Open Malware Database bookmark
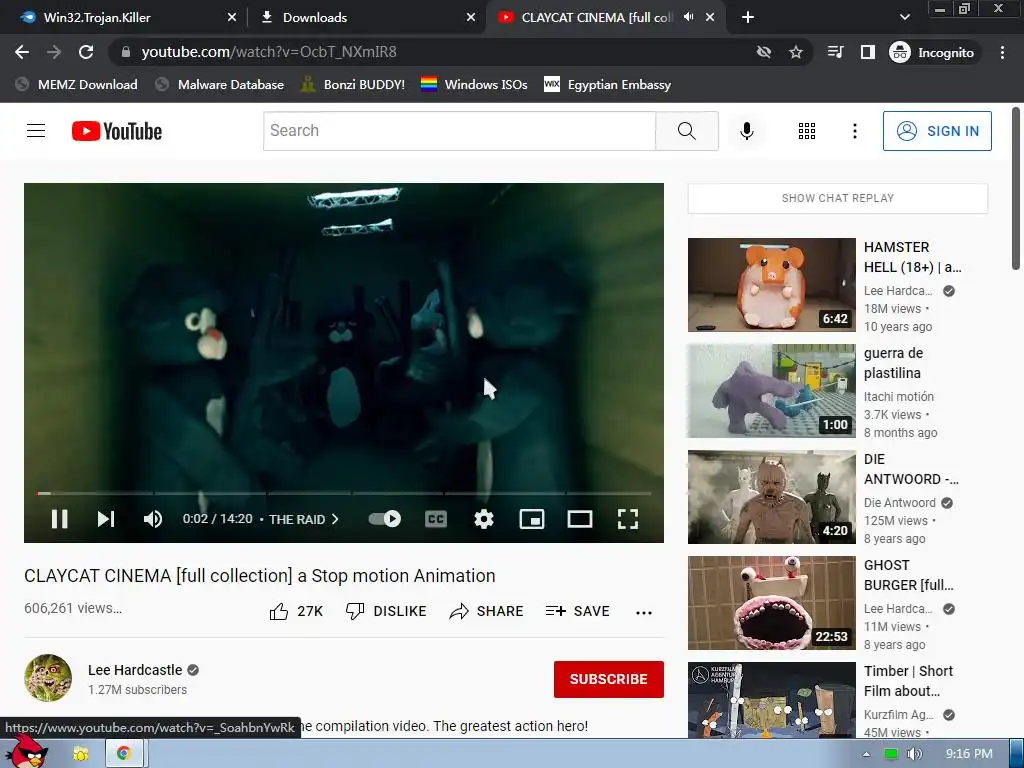Image resolution: width=1024 pixels, height=768 pixels. click(219, 84)
